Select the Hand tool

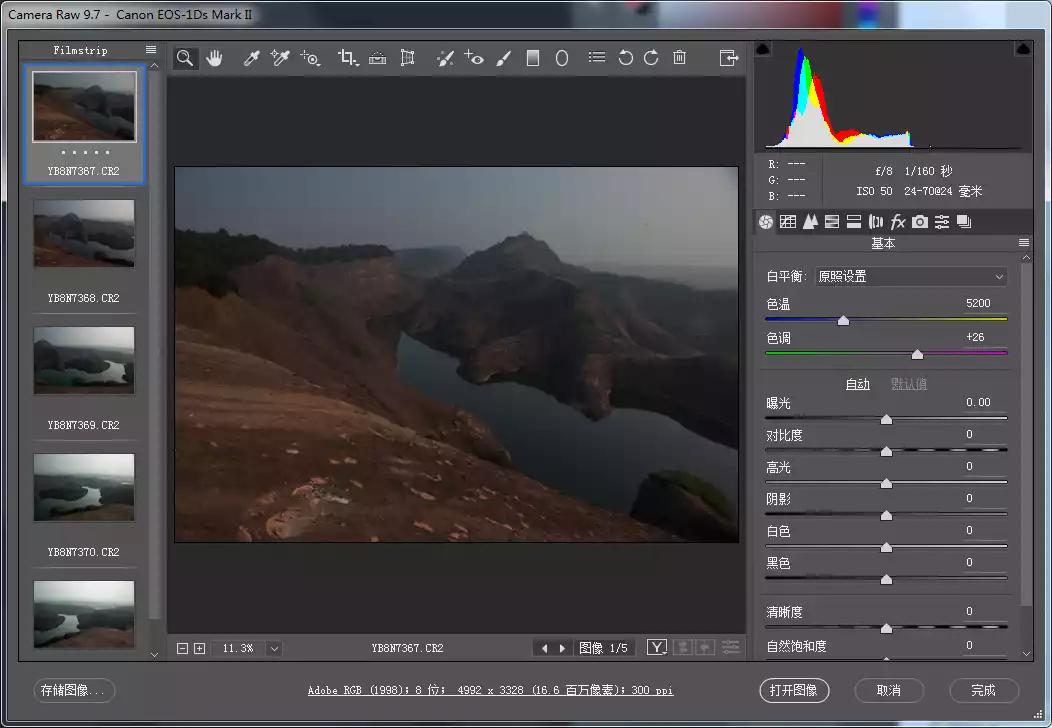click(214, 59)
